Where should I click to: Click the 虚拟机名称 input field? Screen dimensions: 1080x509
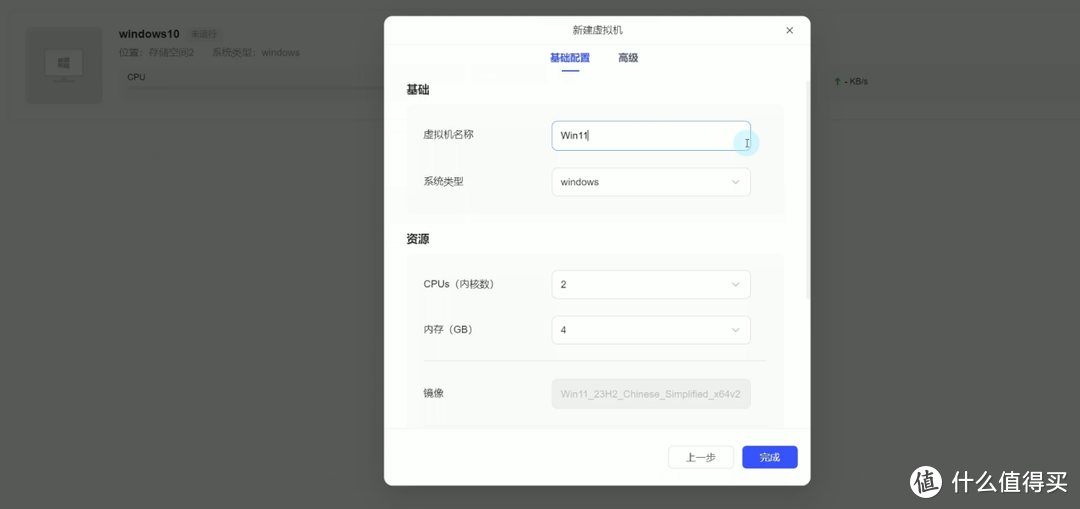pos(651,136)
